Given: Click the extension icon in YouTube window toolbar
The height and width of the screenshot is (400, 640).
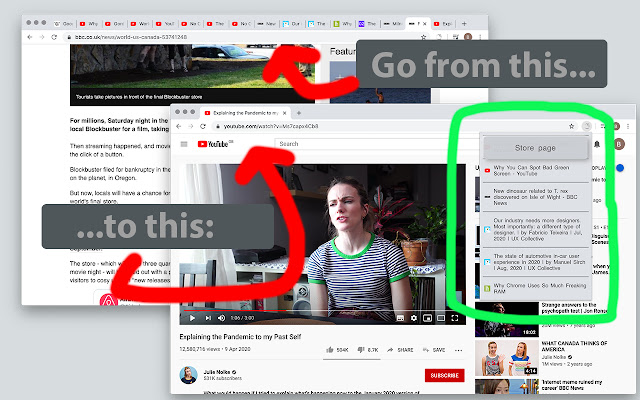Looking at the screenshot, I should [587, 126].
